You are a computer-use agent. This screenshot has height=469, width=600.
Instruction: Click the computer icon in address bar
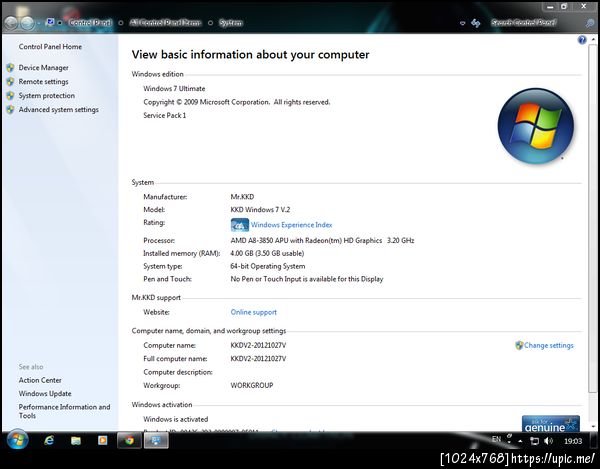click(50, 22)
